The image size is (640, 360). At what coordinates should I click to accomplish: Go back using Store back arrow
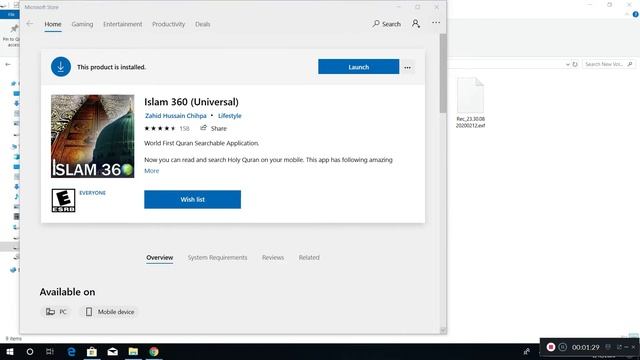[x=29, y=24]
